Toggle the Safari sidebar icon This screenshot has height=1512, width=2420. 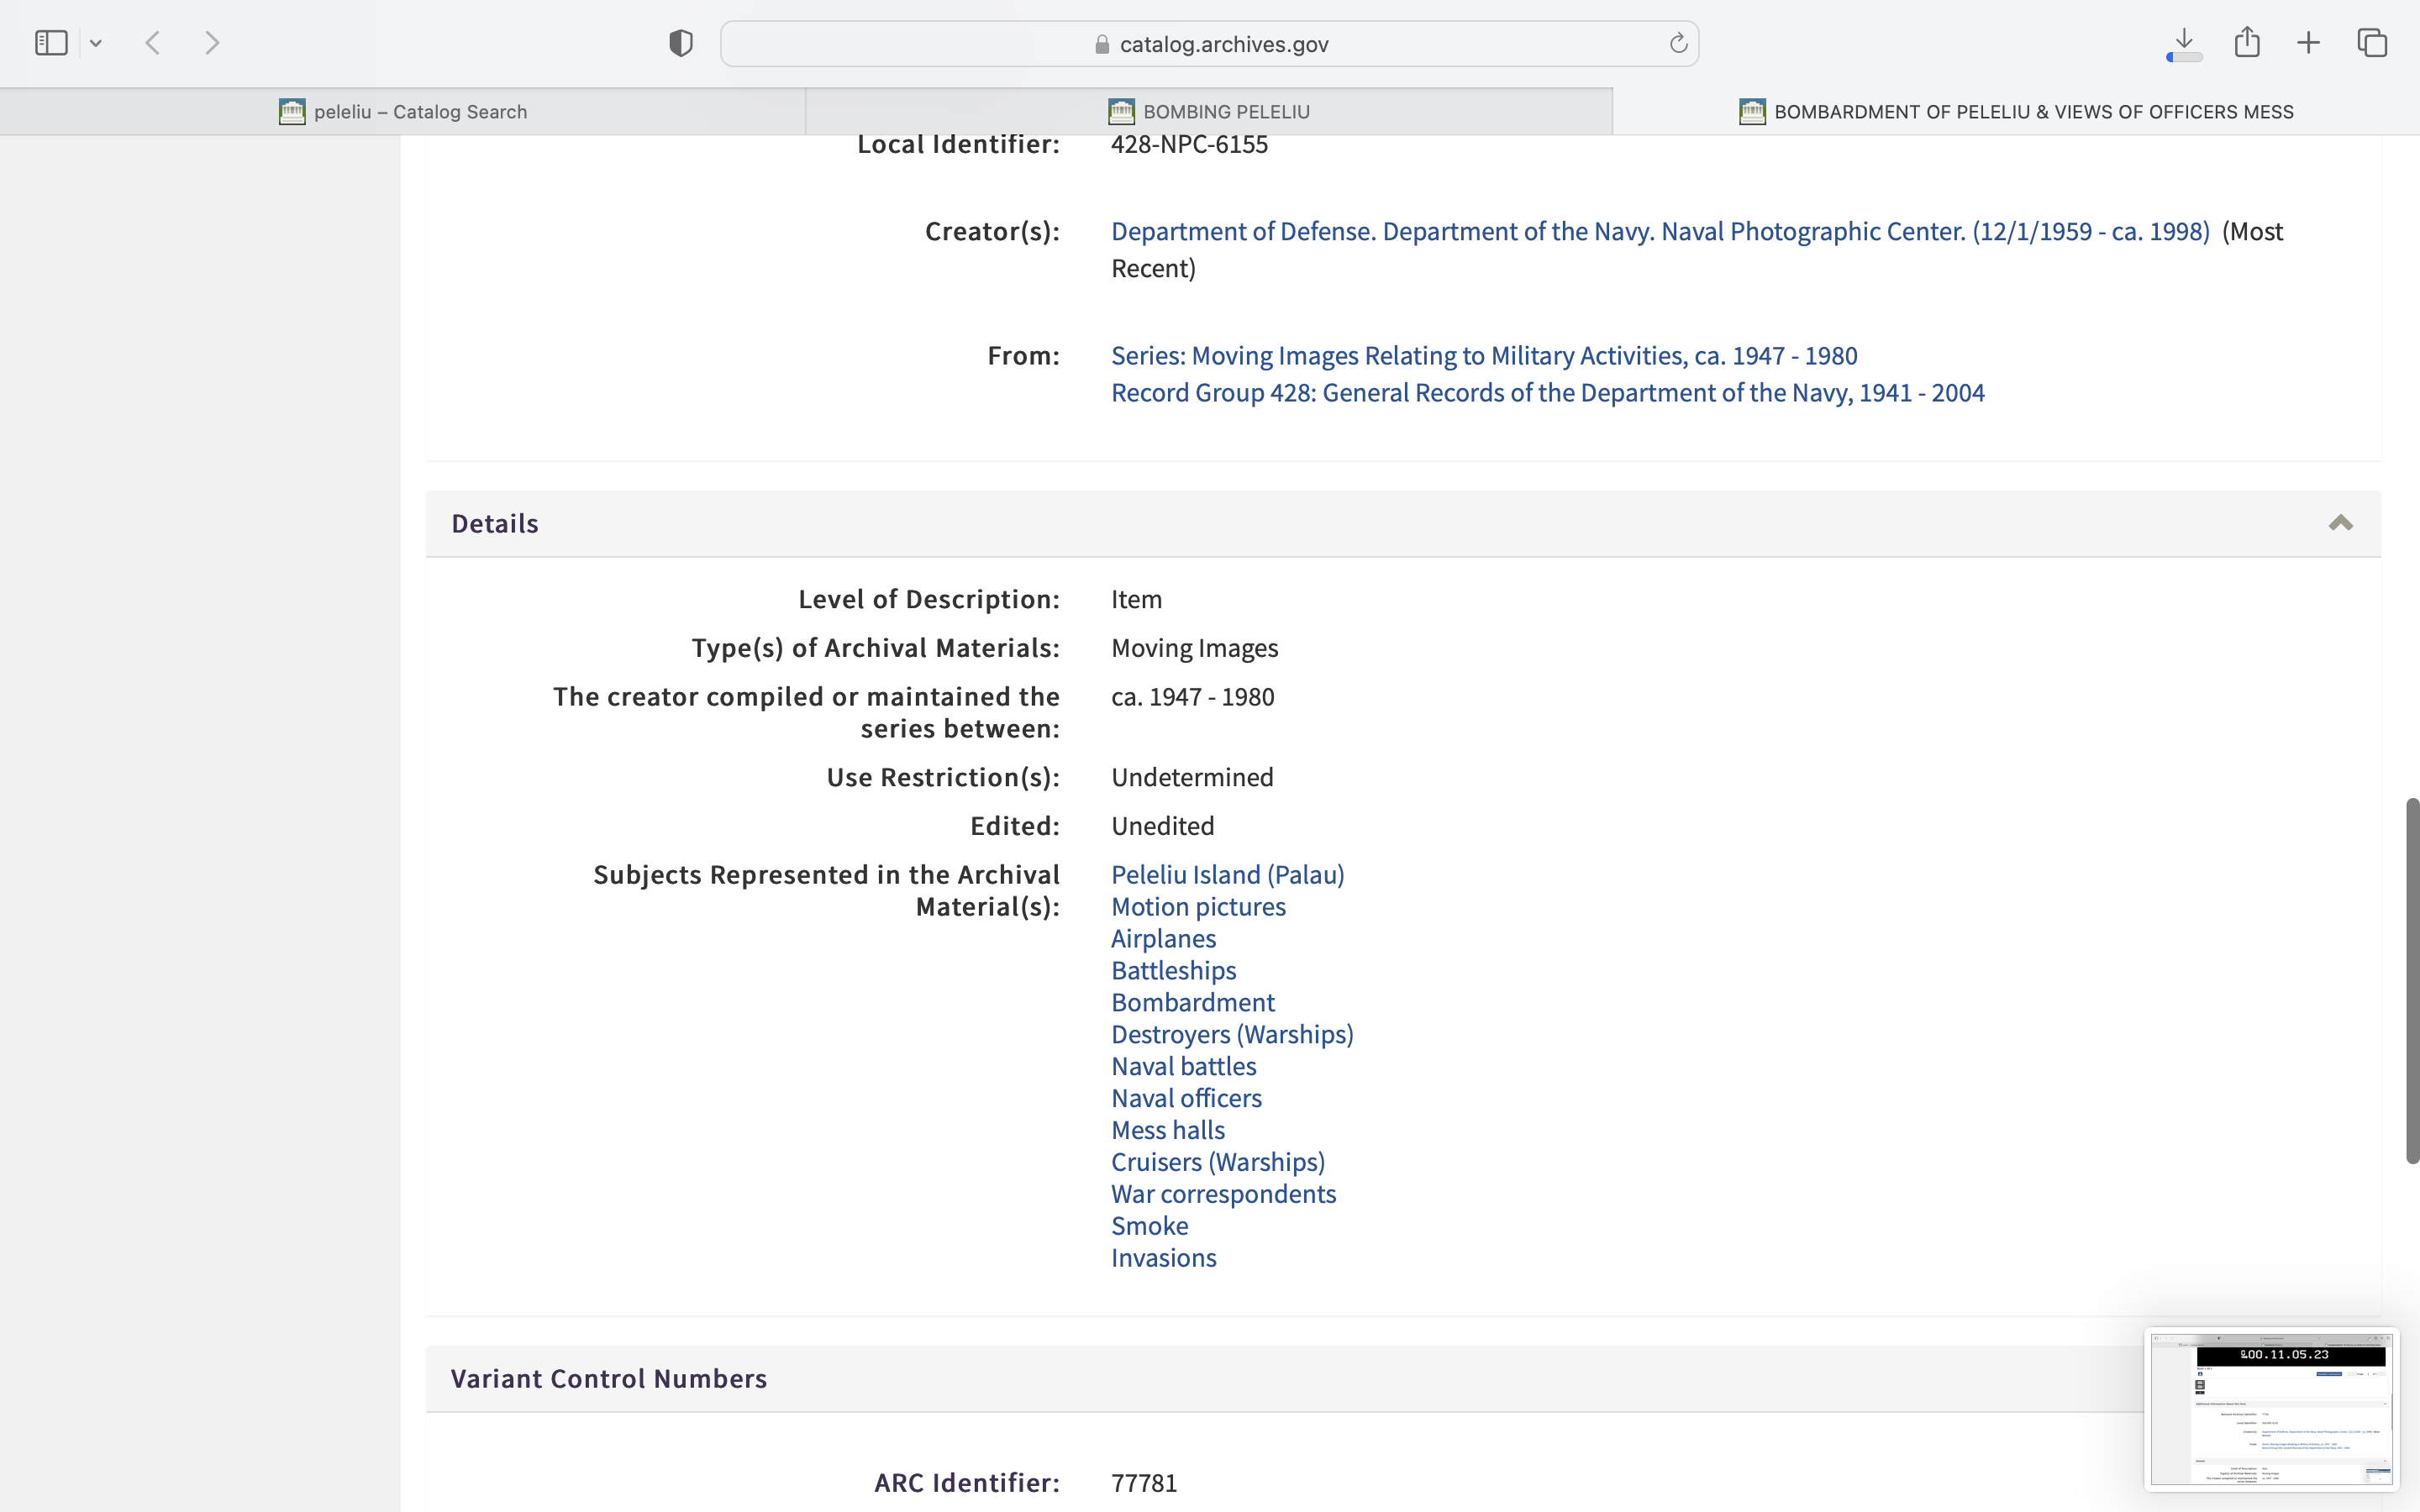click(x=51, y=43)
